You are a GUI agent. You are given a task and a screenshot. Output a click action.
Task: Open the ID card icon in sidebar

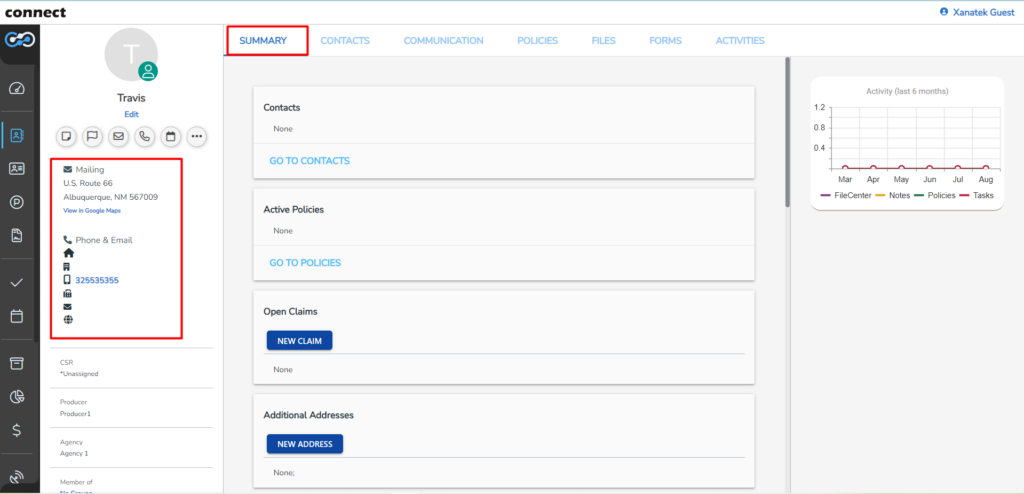18,169
